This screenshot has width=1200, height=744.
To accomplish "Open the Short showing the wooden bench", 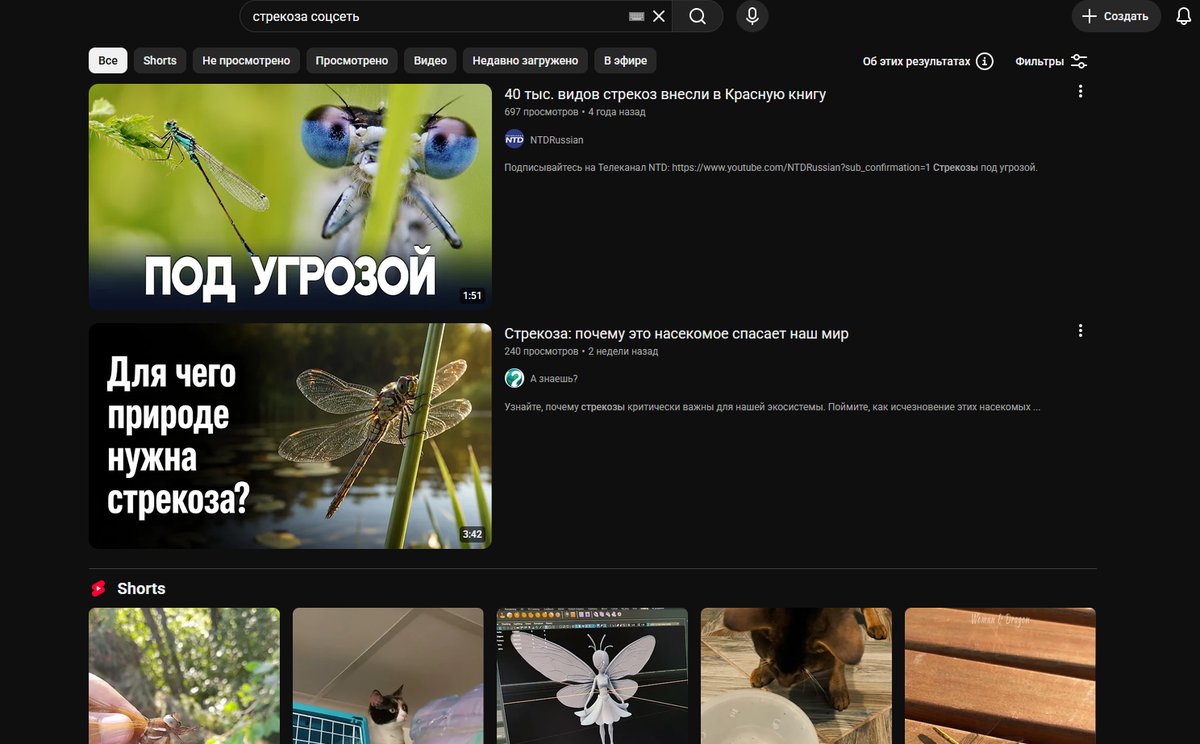I will point(1000,676).
